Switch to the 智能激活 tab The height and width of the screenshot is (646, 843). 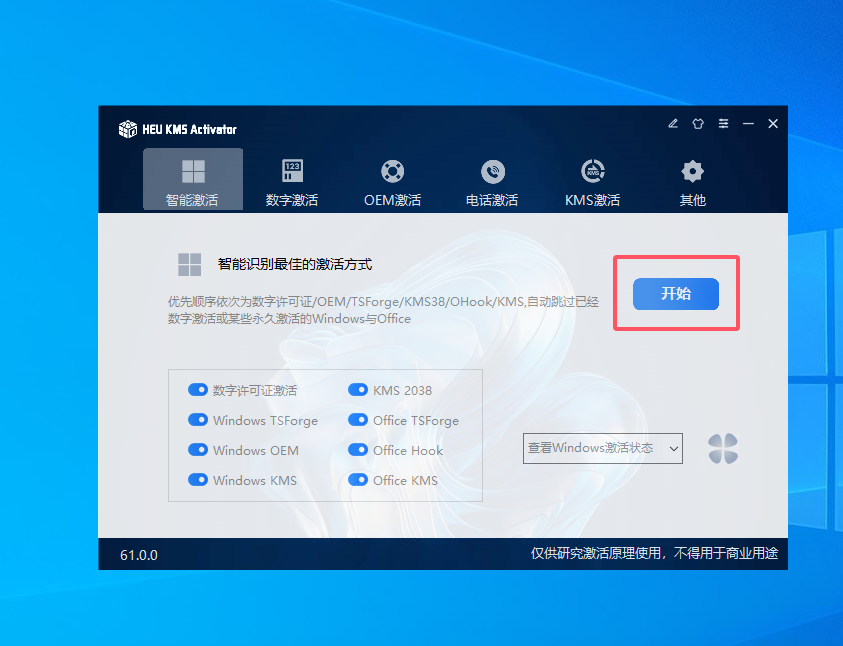point(192,180)
